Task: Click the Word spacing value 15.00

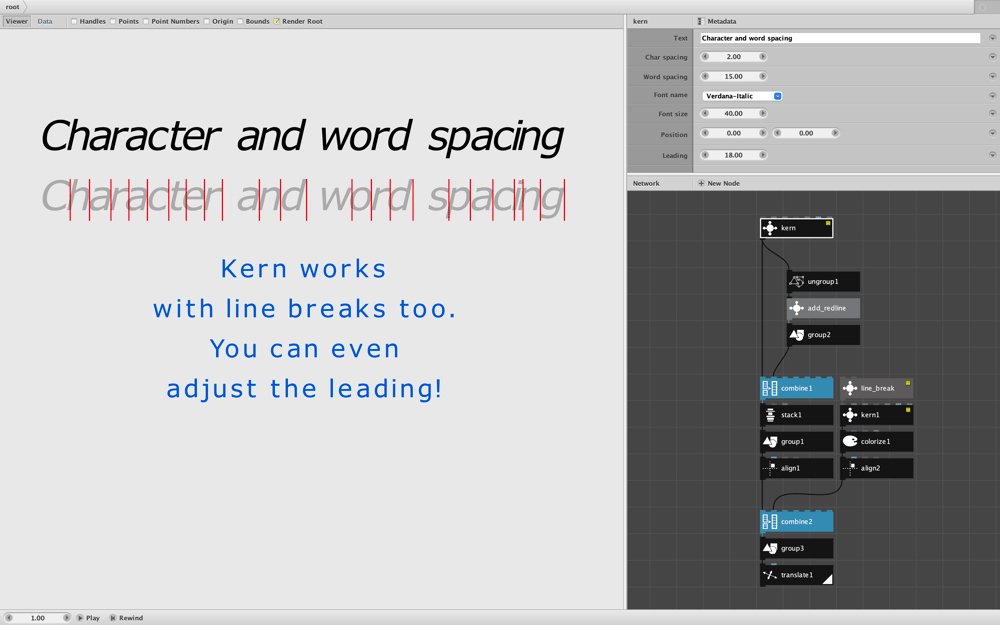Action: click(733, 76)
